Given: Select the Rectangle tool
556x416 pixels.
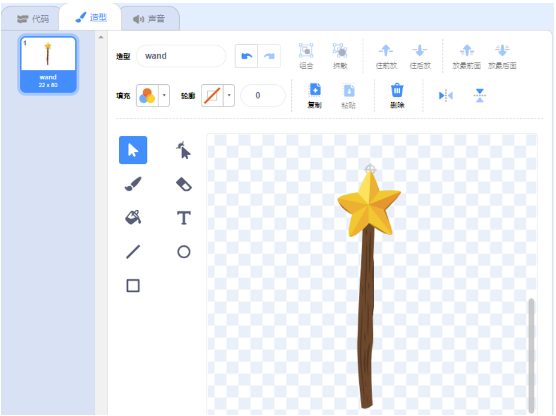Looking at the screenshot, I should (x=133, y=285).
